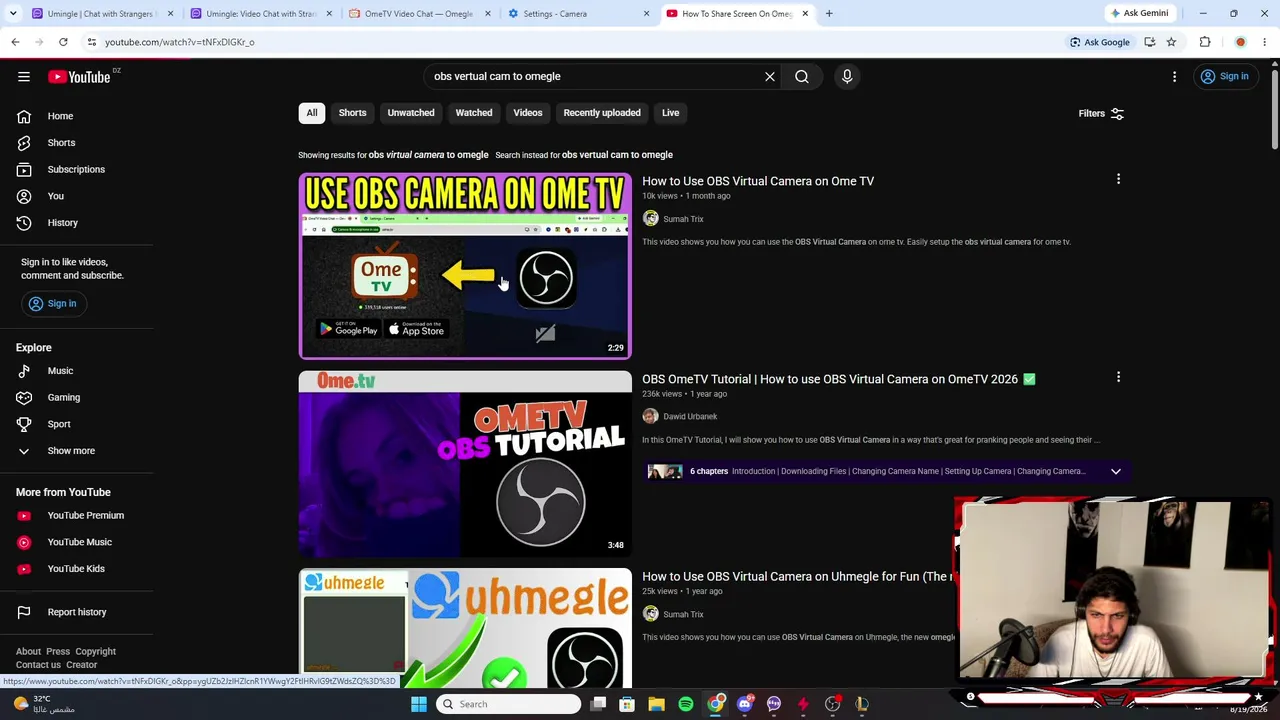Image resolution: width=1280 pixels, height=720 pixels.
Task: Open the Chrome three-dot menu
Action: (1265, 42)
